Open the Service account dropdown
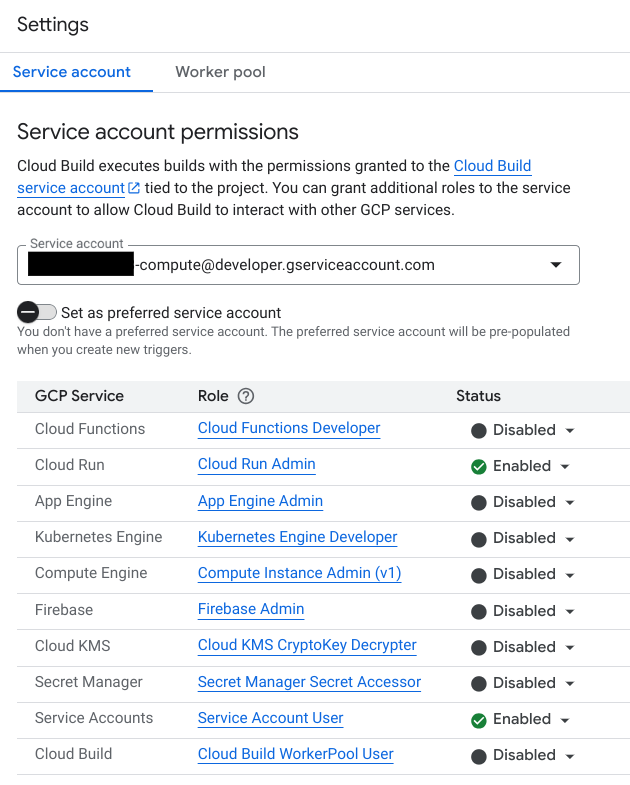Viewport: 630px width, 785px height. pyautogui.click(x=555, y=265)
